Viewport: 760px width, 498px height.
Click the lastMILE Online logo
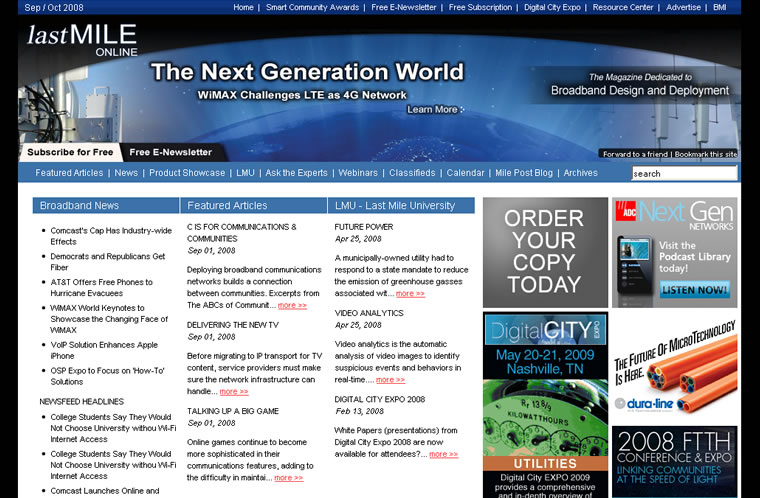(82, 40)
